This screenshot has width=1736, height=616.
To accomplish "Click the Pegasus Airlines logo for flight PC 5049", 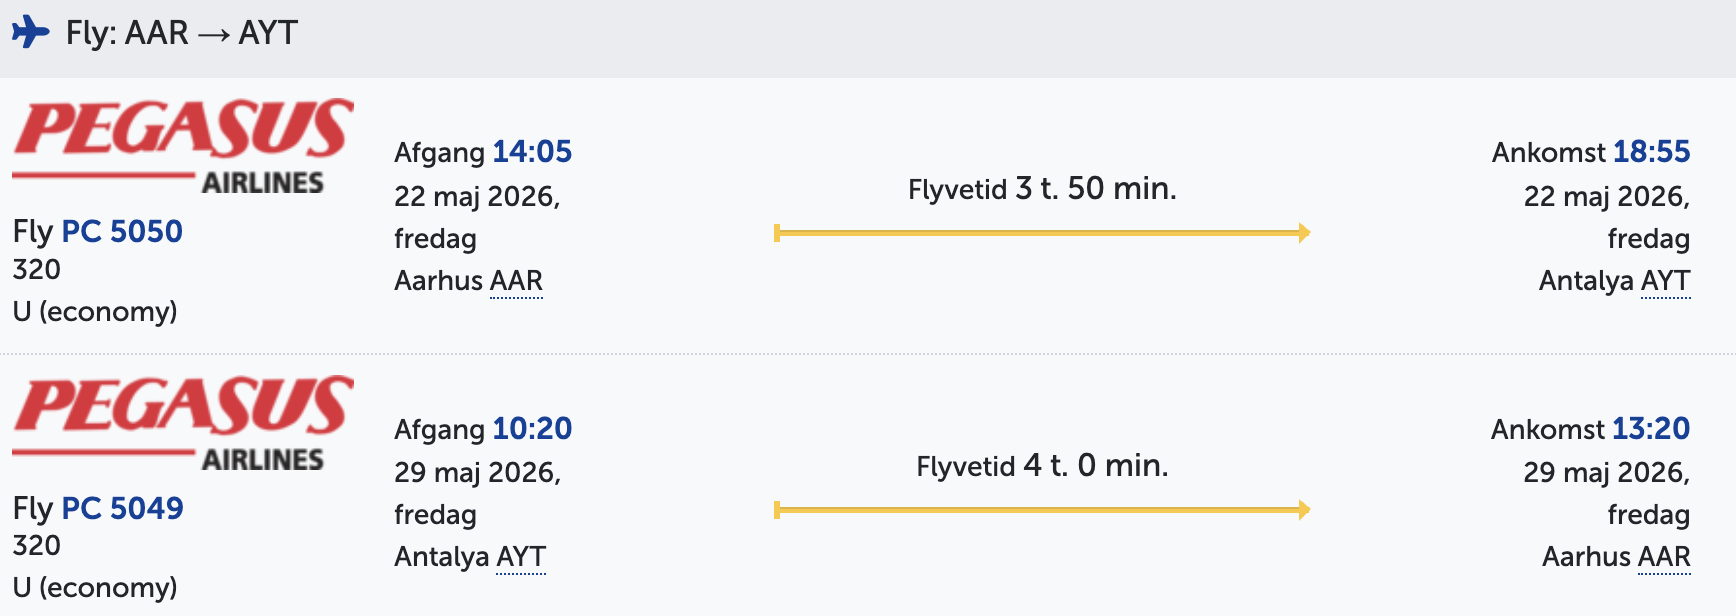I will 183,422.
